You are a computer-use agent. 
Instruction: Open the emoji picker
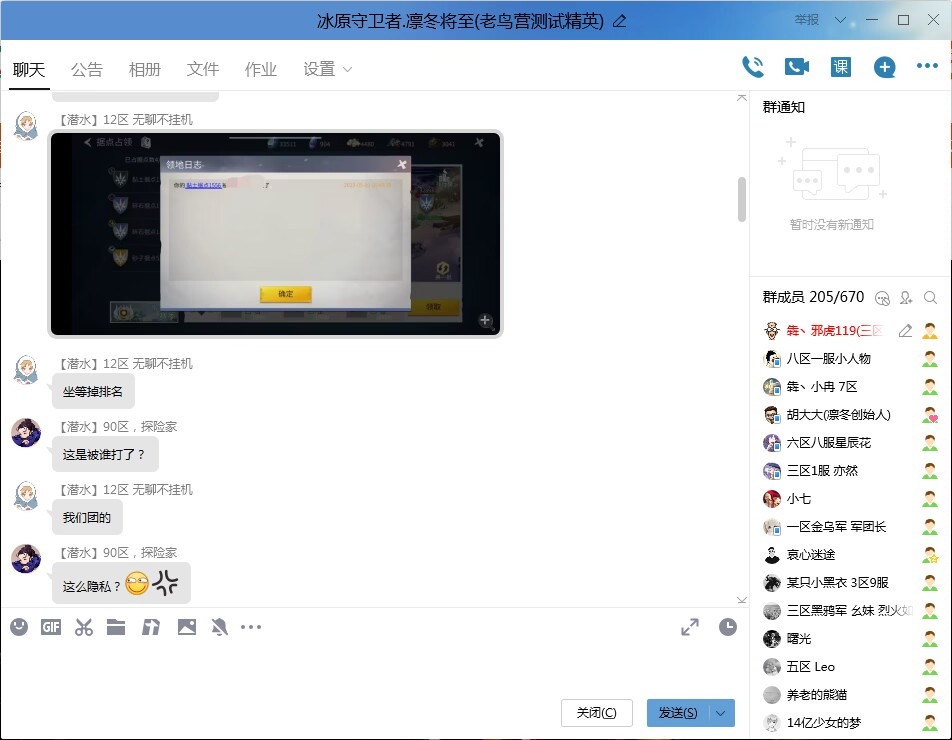click(19, 627)
